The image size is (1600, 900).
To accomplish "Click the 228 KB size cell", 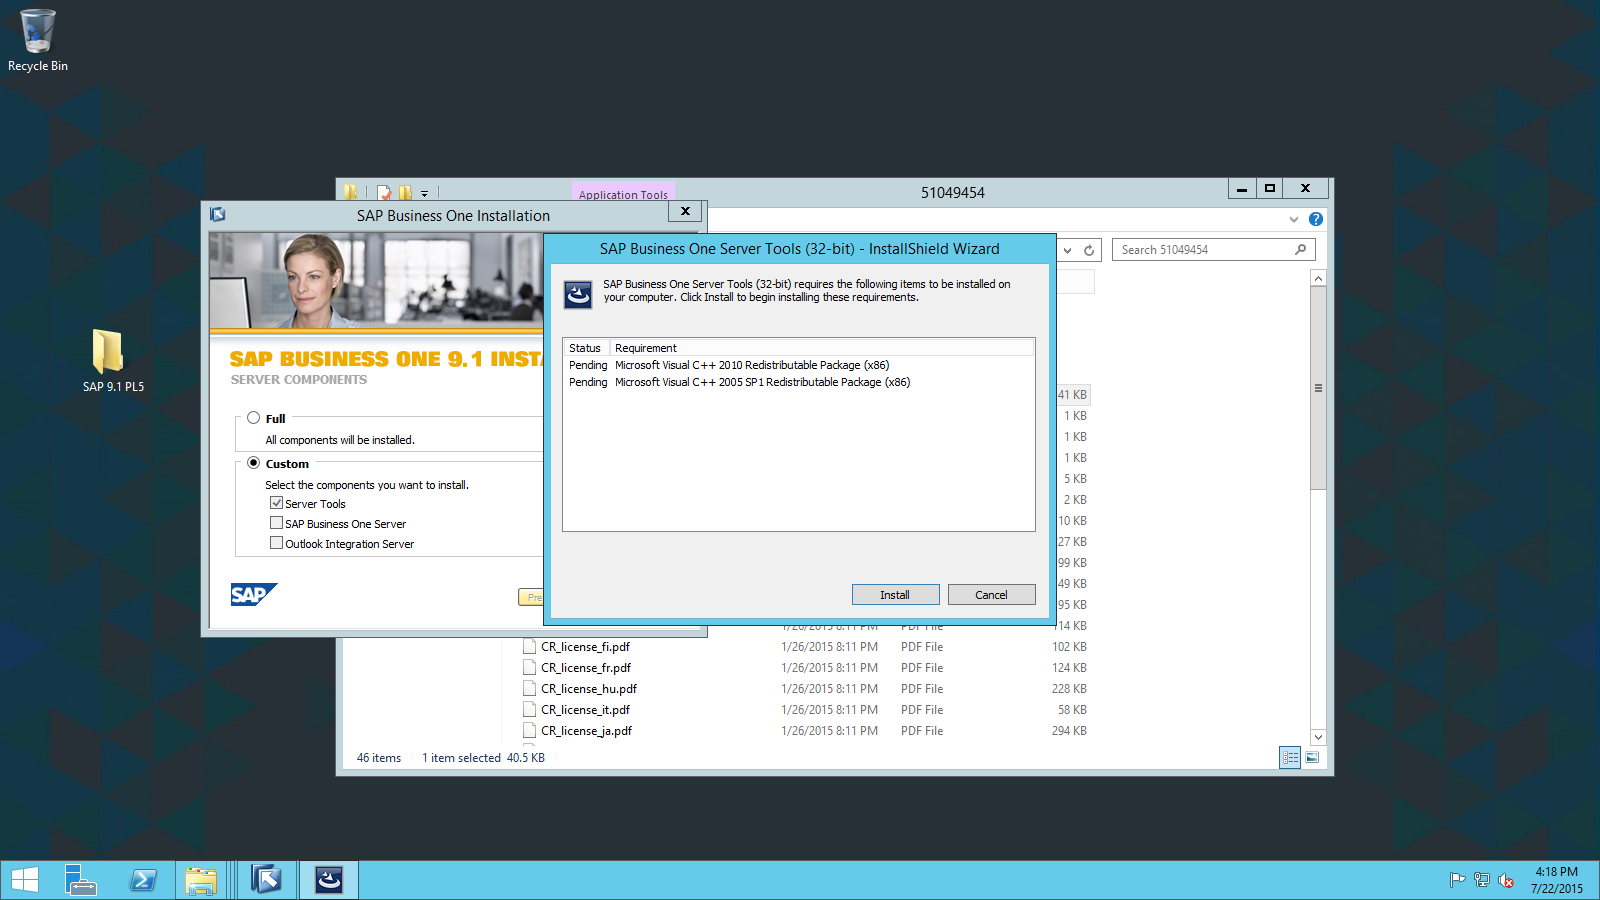I will [x=1069, y=689].
